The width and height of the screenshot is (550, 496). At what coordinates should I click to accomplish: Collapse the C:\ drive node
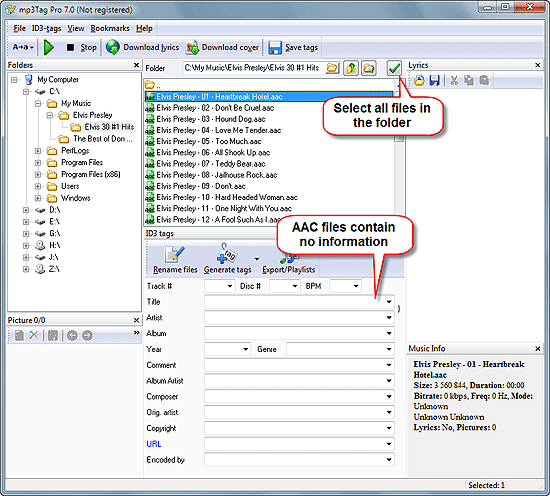point(26,92)
